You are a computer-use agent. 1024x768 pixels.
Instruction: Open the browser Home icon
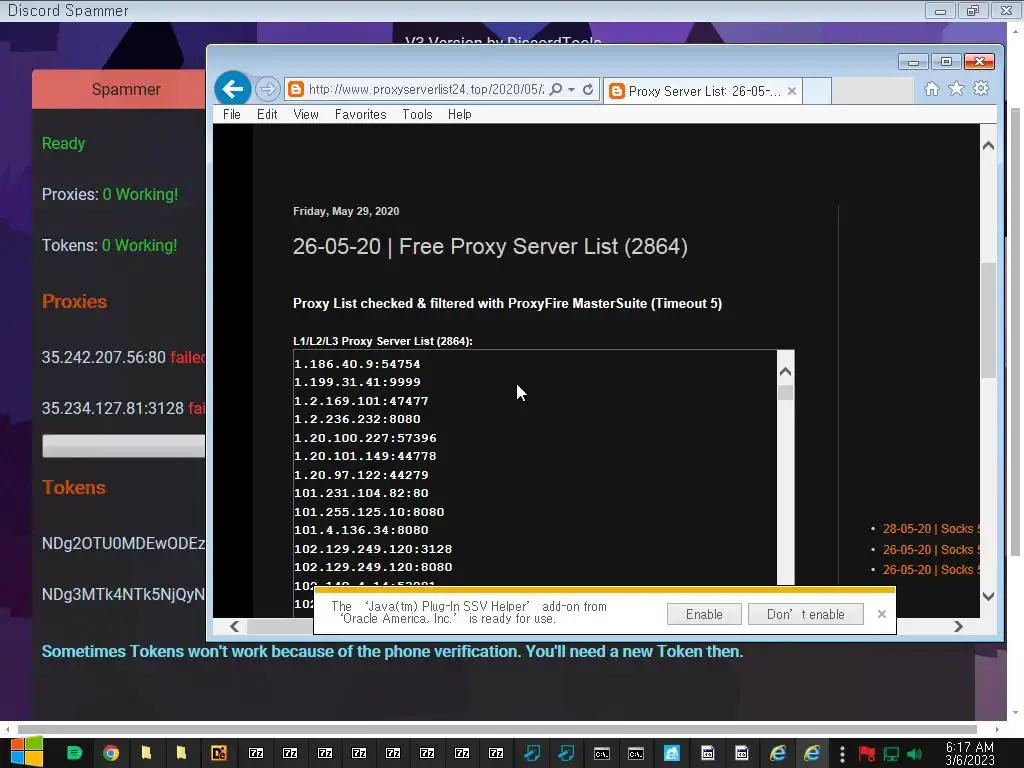932,89
